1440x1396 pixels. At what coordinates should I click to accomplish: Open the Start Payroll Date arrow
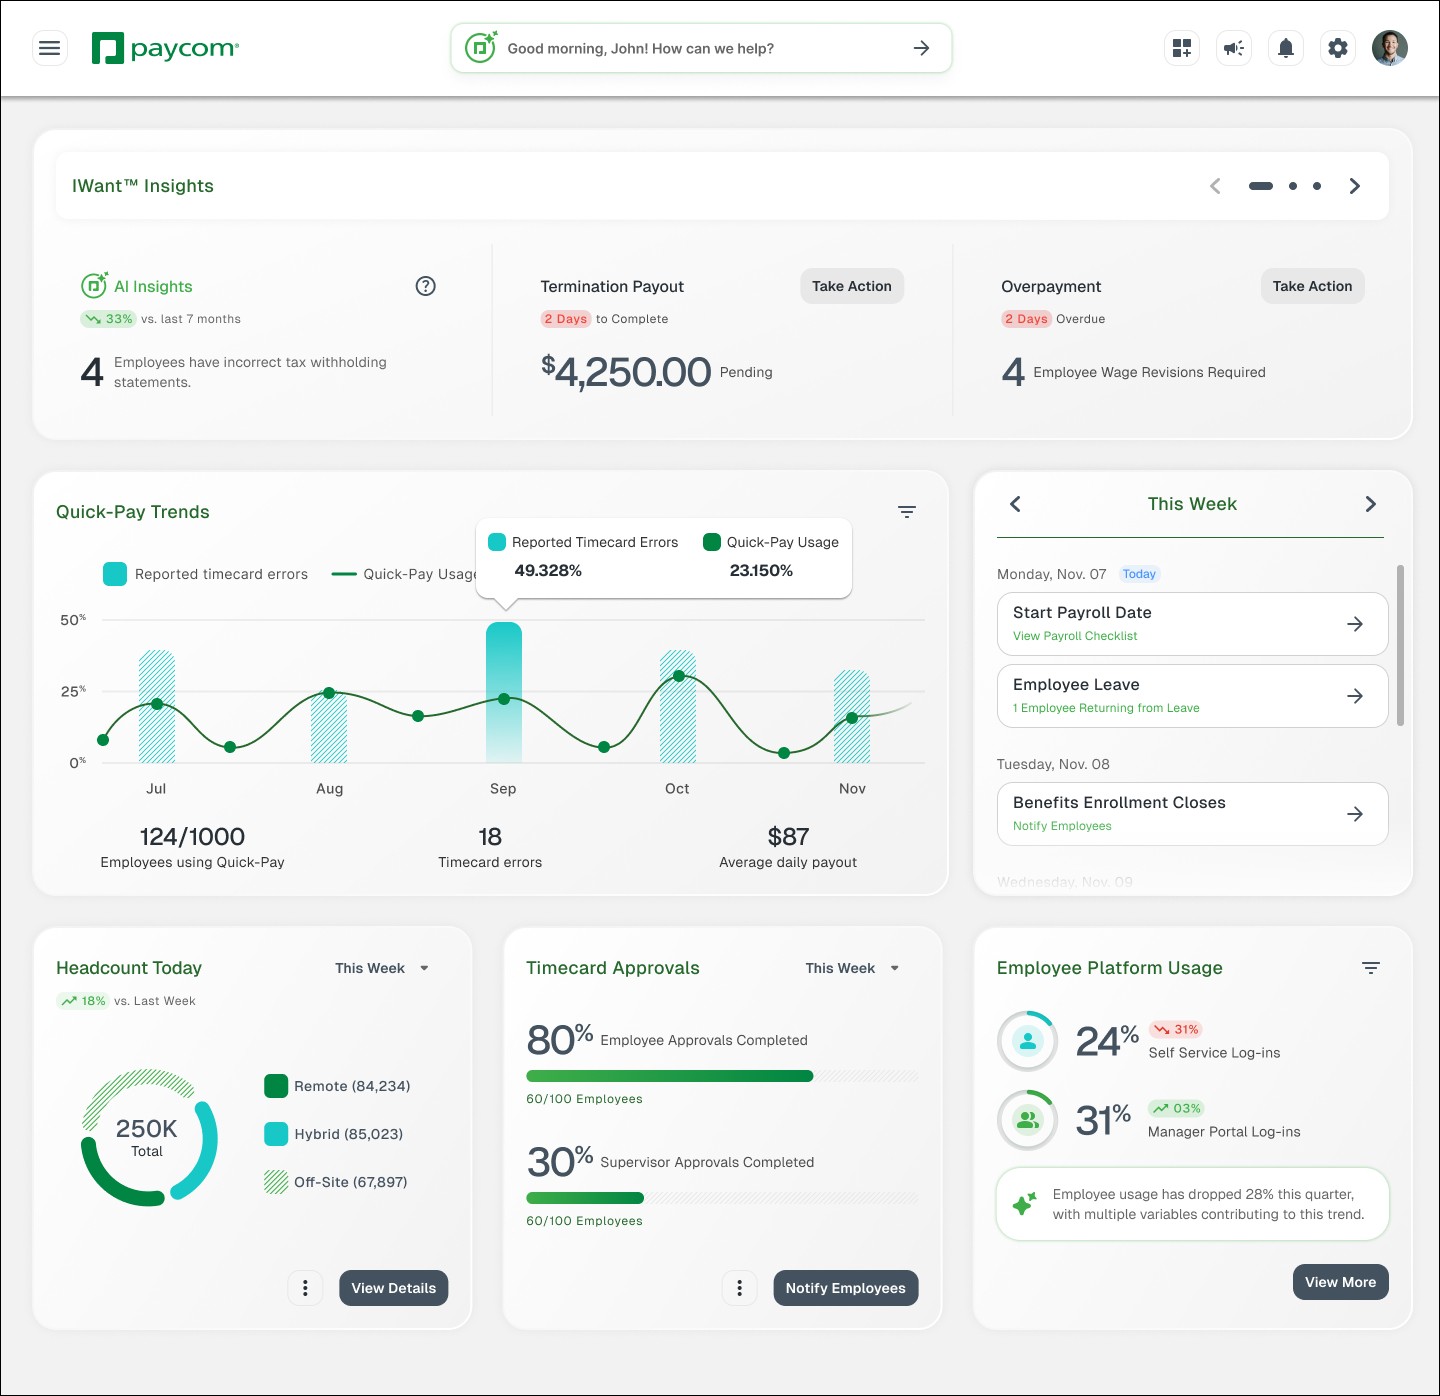1355,624
